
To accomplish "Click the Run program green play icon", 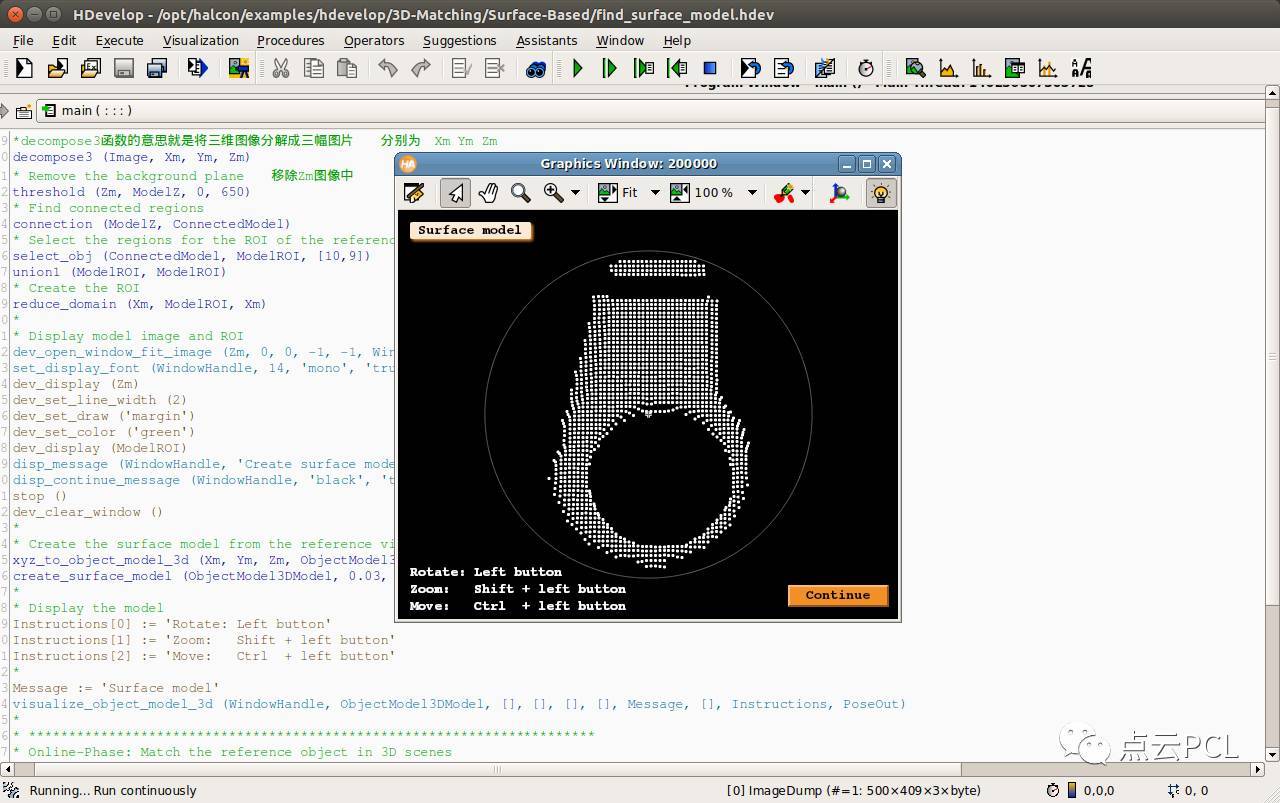I will coord(577,68).
